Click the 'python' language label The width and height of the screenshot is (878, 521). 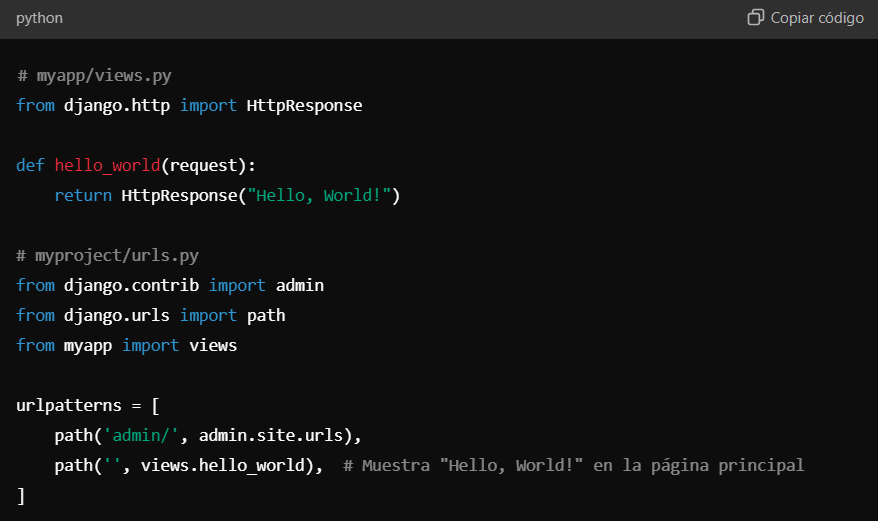[x=39, y=18]
